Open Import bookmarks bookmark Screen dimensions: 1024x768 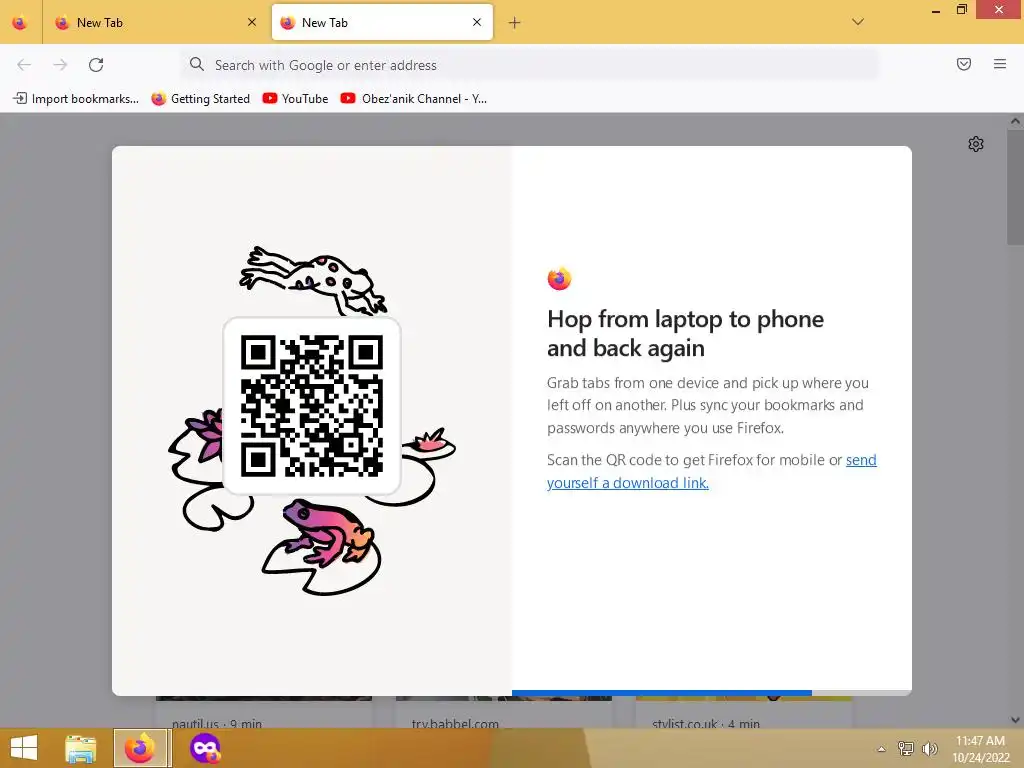[x=76, y=99]
